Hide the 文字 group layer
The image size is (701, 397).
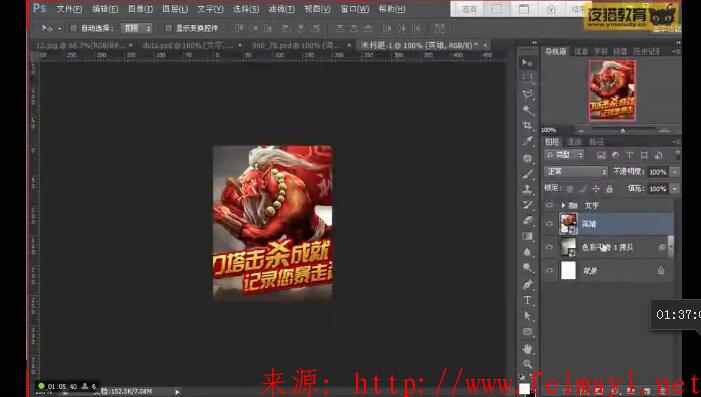(549, 205)
